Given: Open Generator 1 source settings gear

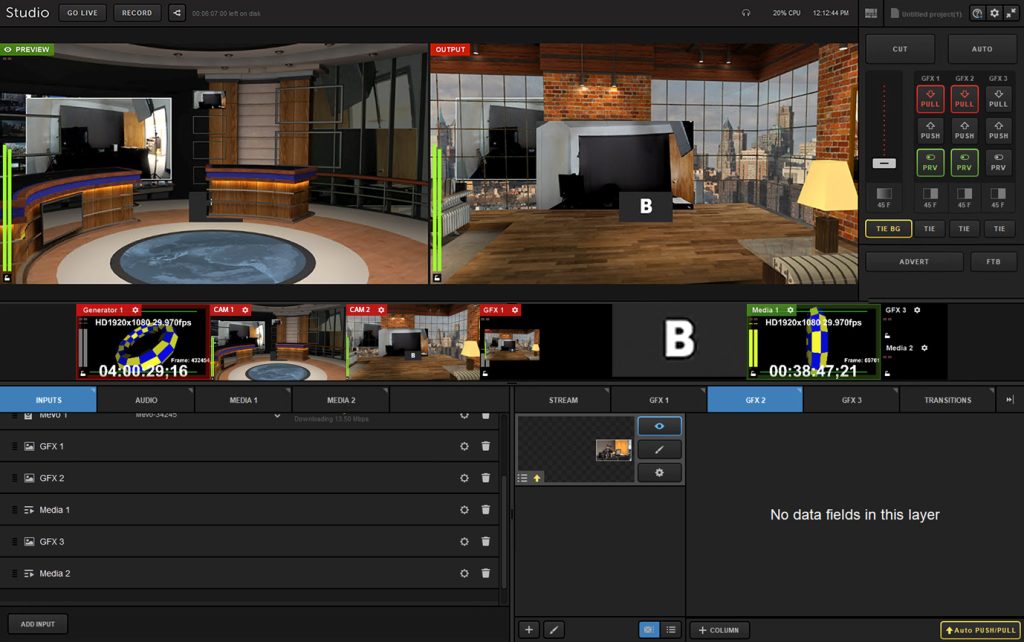Looking at the screenshot, I should 135,310.
